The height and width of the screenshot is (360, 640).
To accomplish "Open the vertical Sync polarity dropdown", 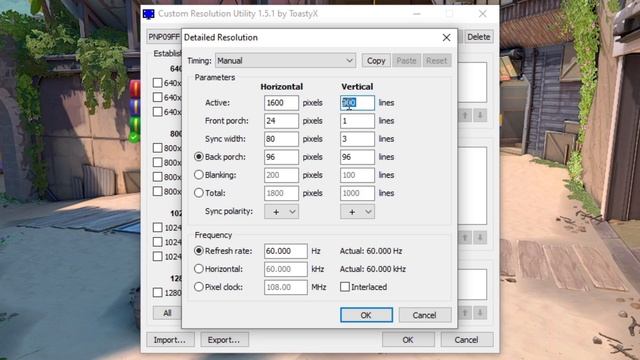I will point(357,212).
